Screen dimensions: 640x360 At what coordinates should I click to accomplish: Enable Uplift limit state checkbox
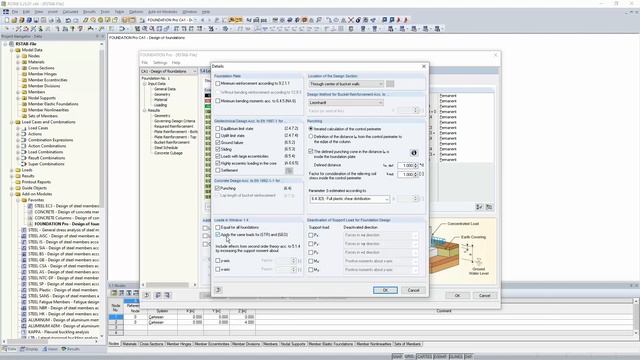(x=218, y=136)
